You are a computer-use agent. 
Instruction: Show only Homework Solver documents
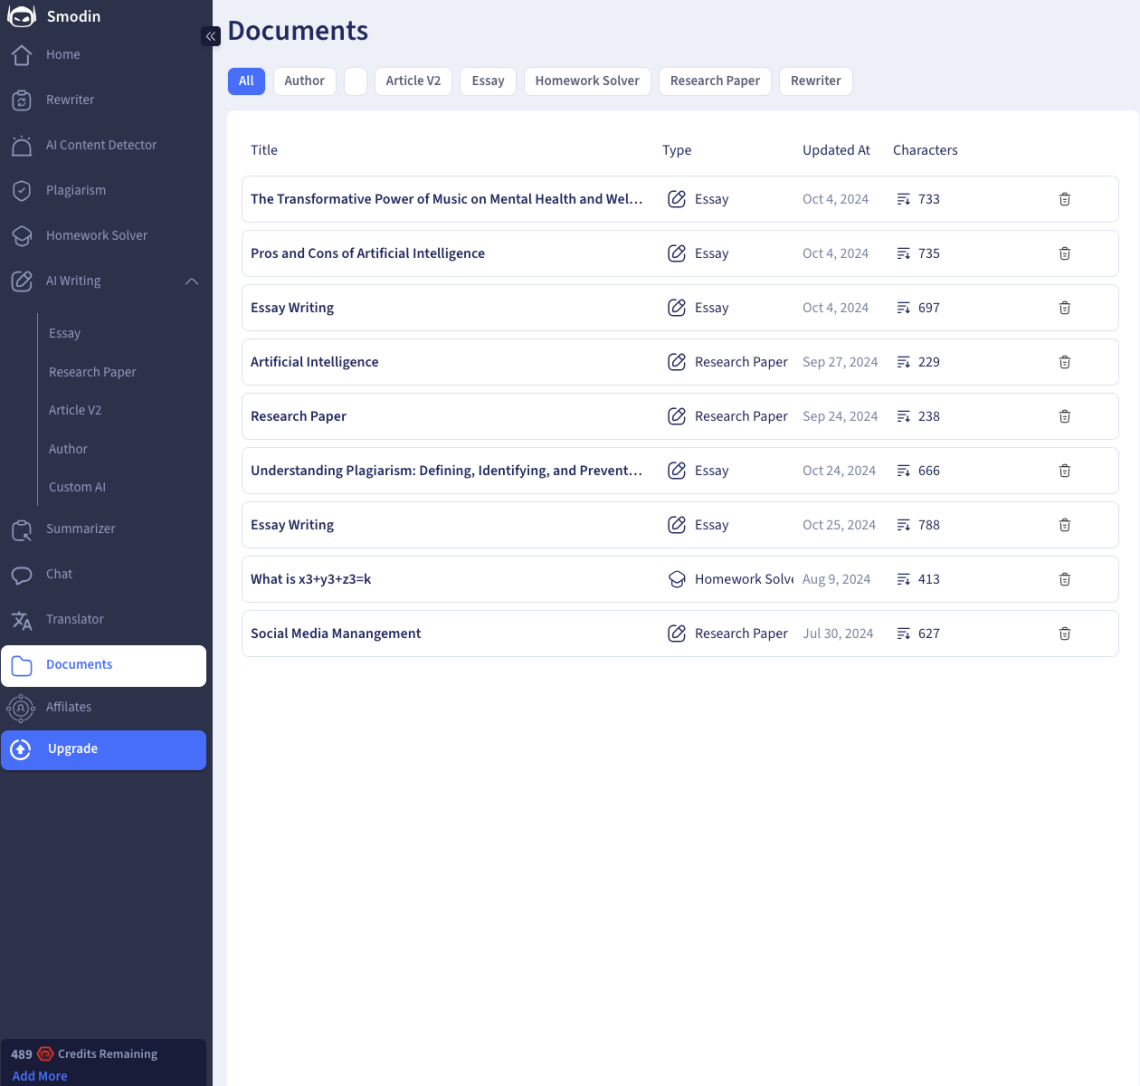click(x=587, y=81)
